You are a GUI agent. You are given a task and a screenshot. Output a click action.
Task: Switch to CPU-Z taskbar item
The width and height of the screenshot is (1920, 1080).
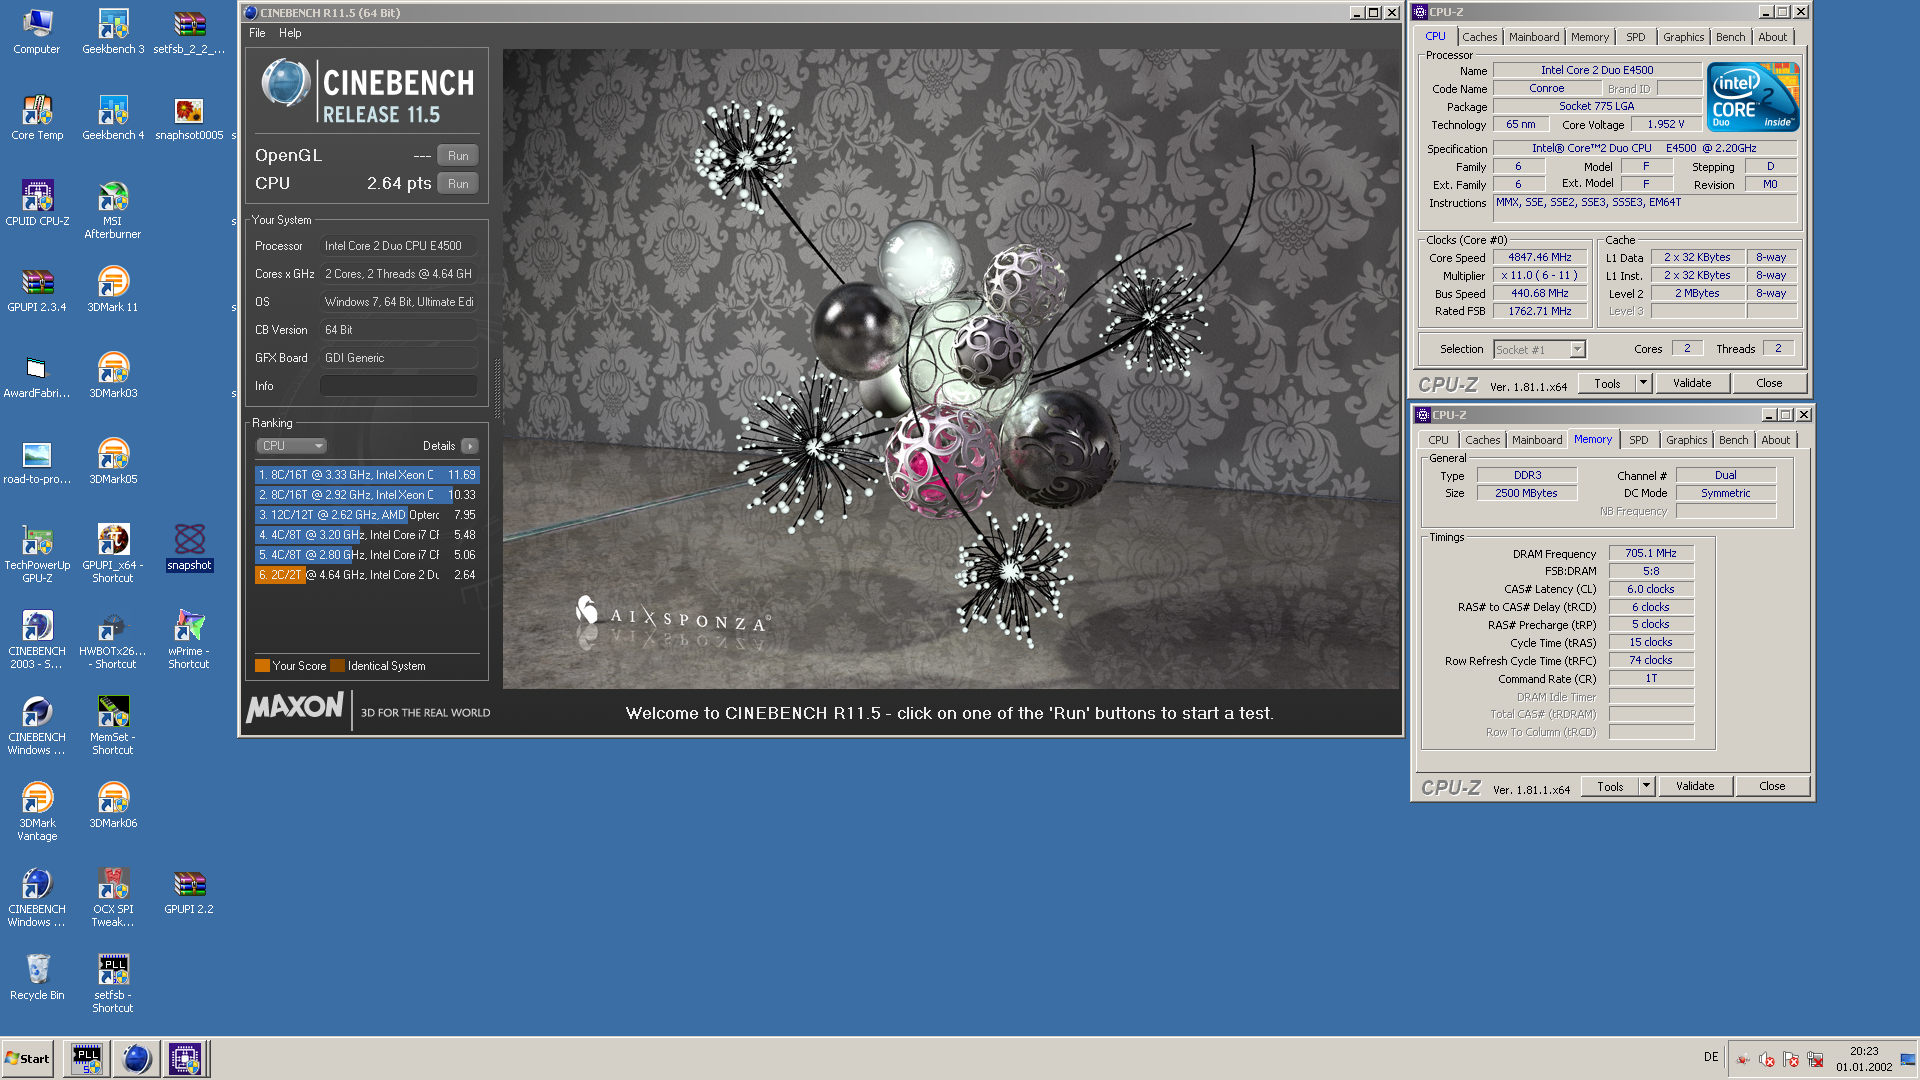185,1059
